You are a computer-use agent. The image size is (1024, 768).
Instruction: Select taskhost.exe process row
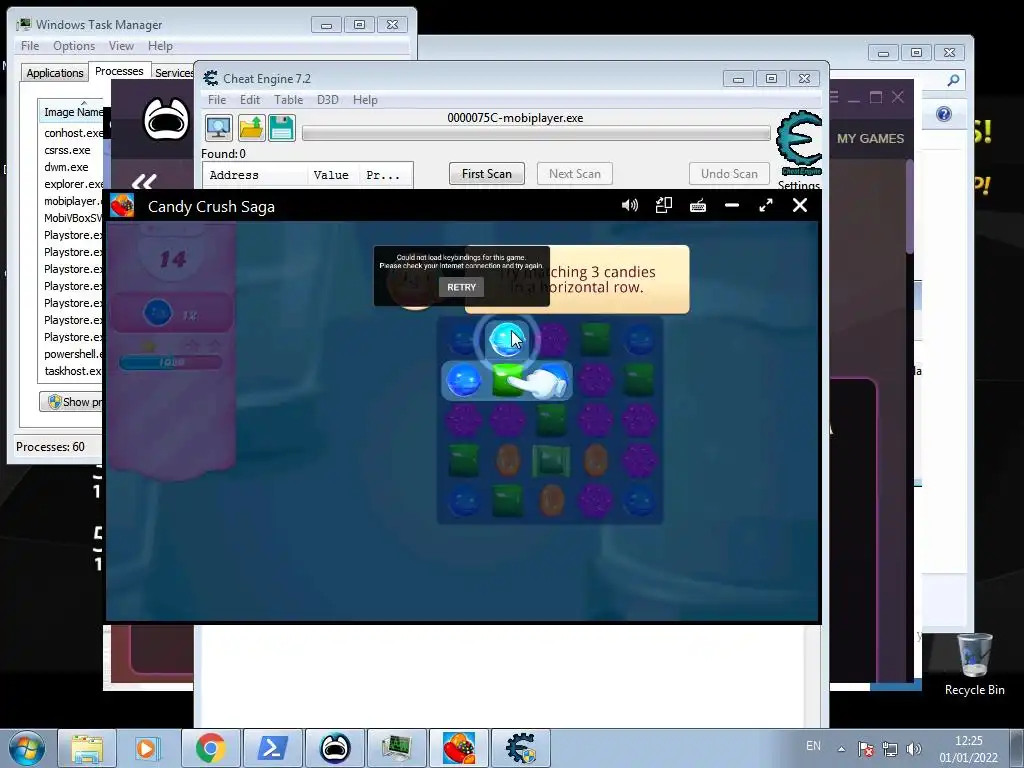[x=72, y=370]
